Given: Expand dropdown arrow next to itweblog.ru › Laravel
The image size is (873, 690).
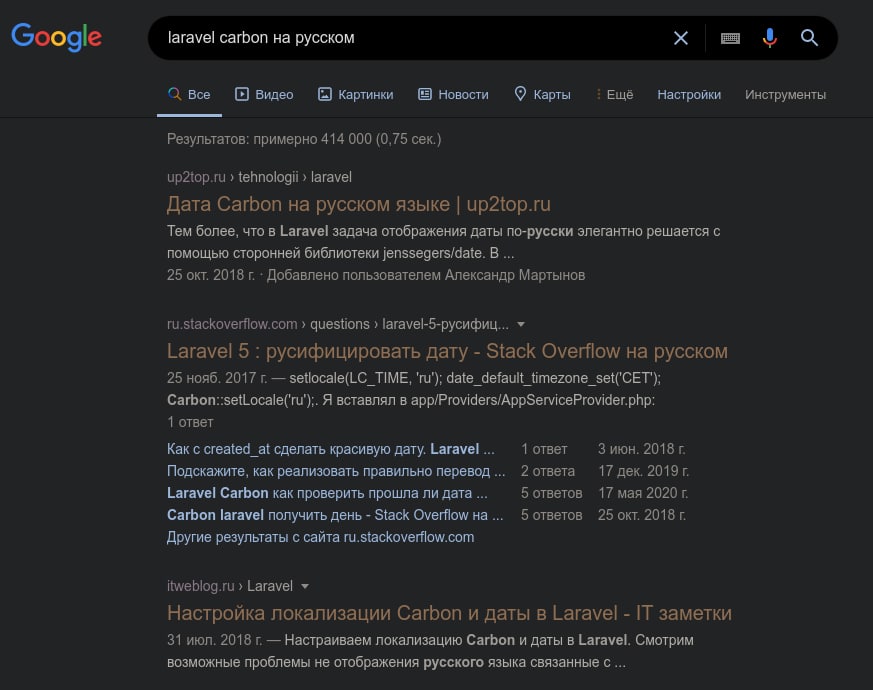Looking at the screenshot, I should click(x=305, y=586).
